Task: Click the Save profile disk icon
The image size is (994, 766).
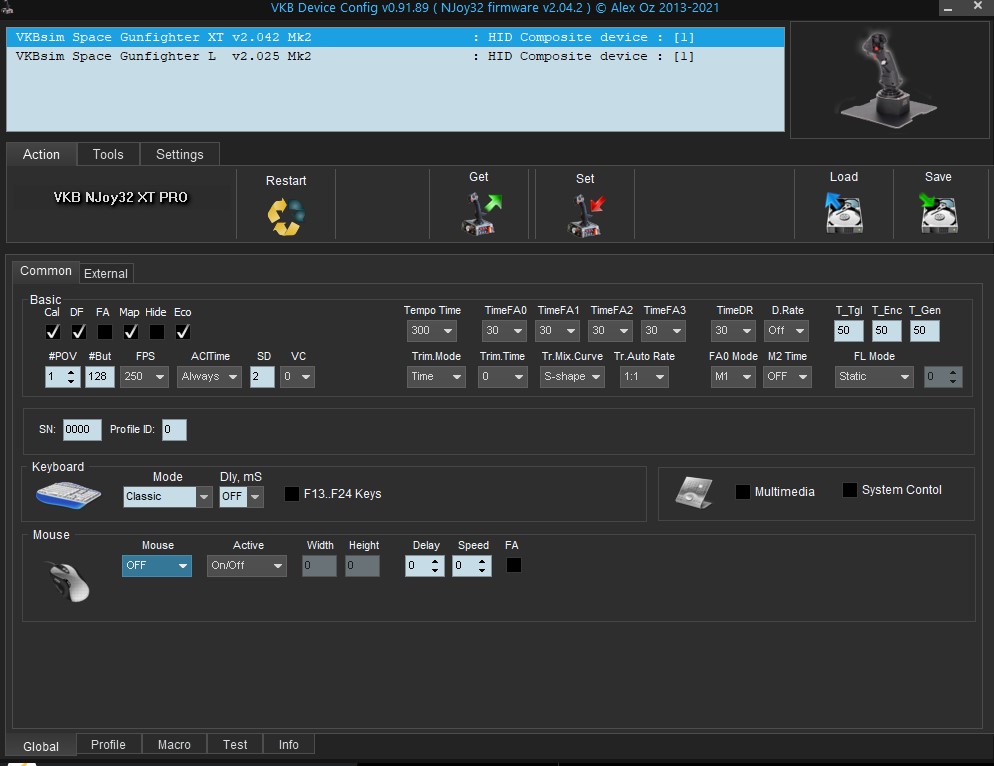Action: pyautogui.click(x=938, y=213)
